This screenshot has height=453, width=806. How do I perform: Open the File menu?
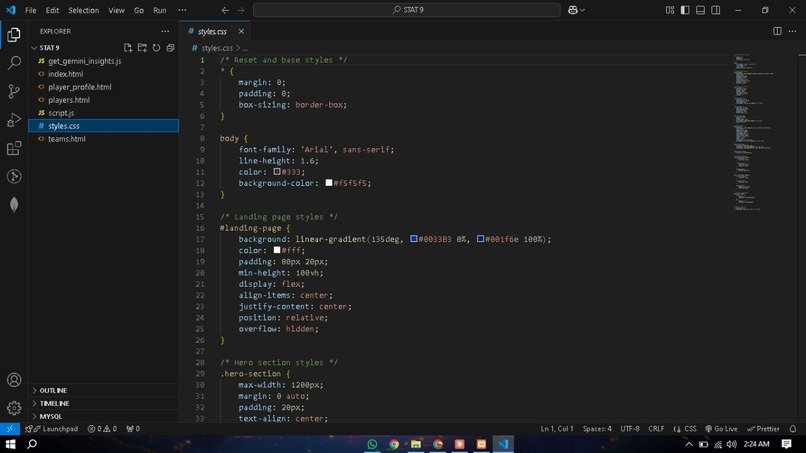[x=31, y=10]
